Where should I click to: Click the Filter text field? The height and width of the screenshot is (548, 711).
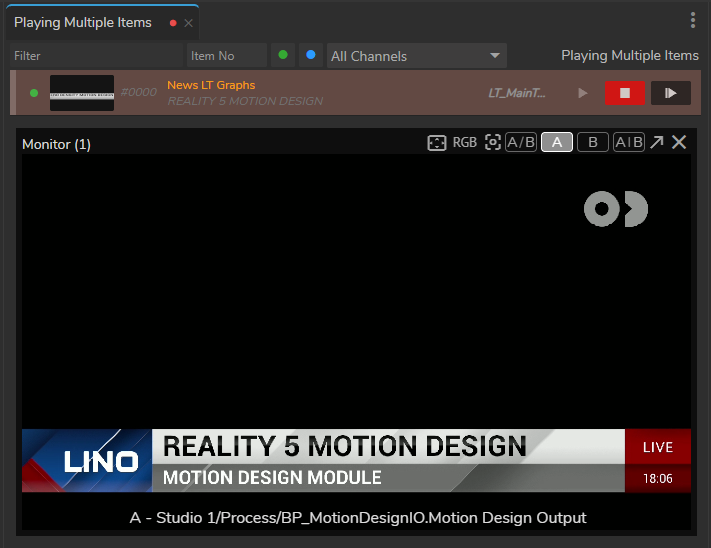tap(97, 56)
